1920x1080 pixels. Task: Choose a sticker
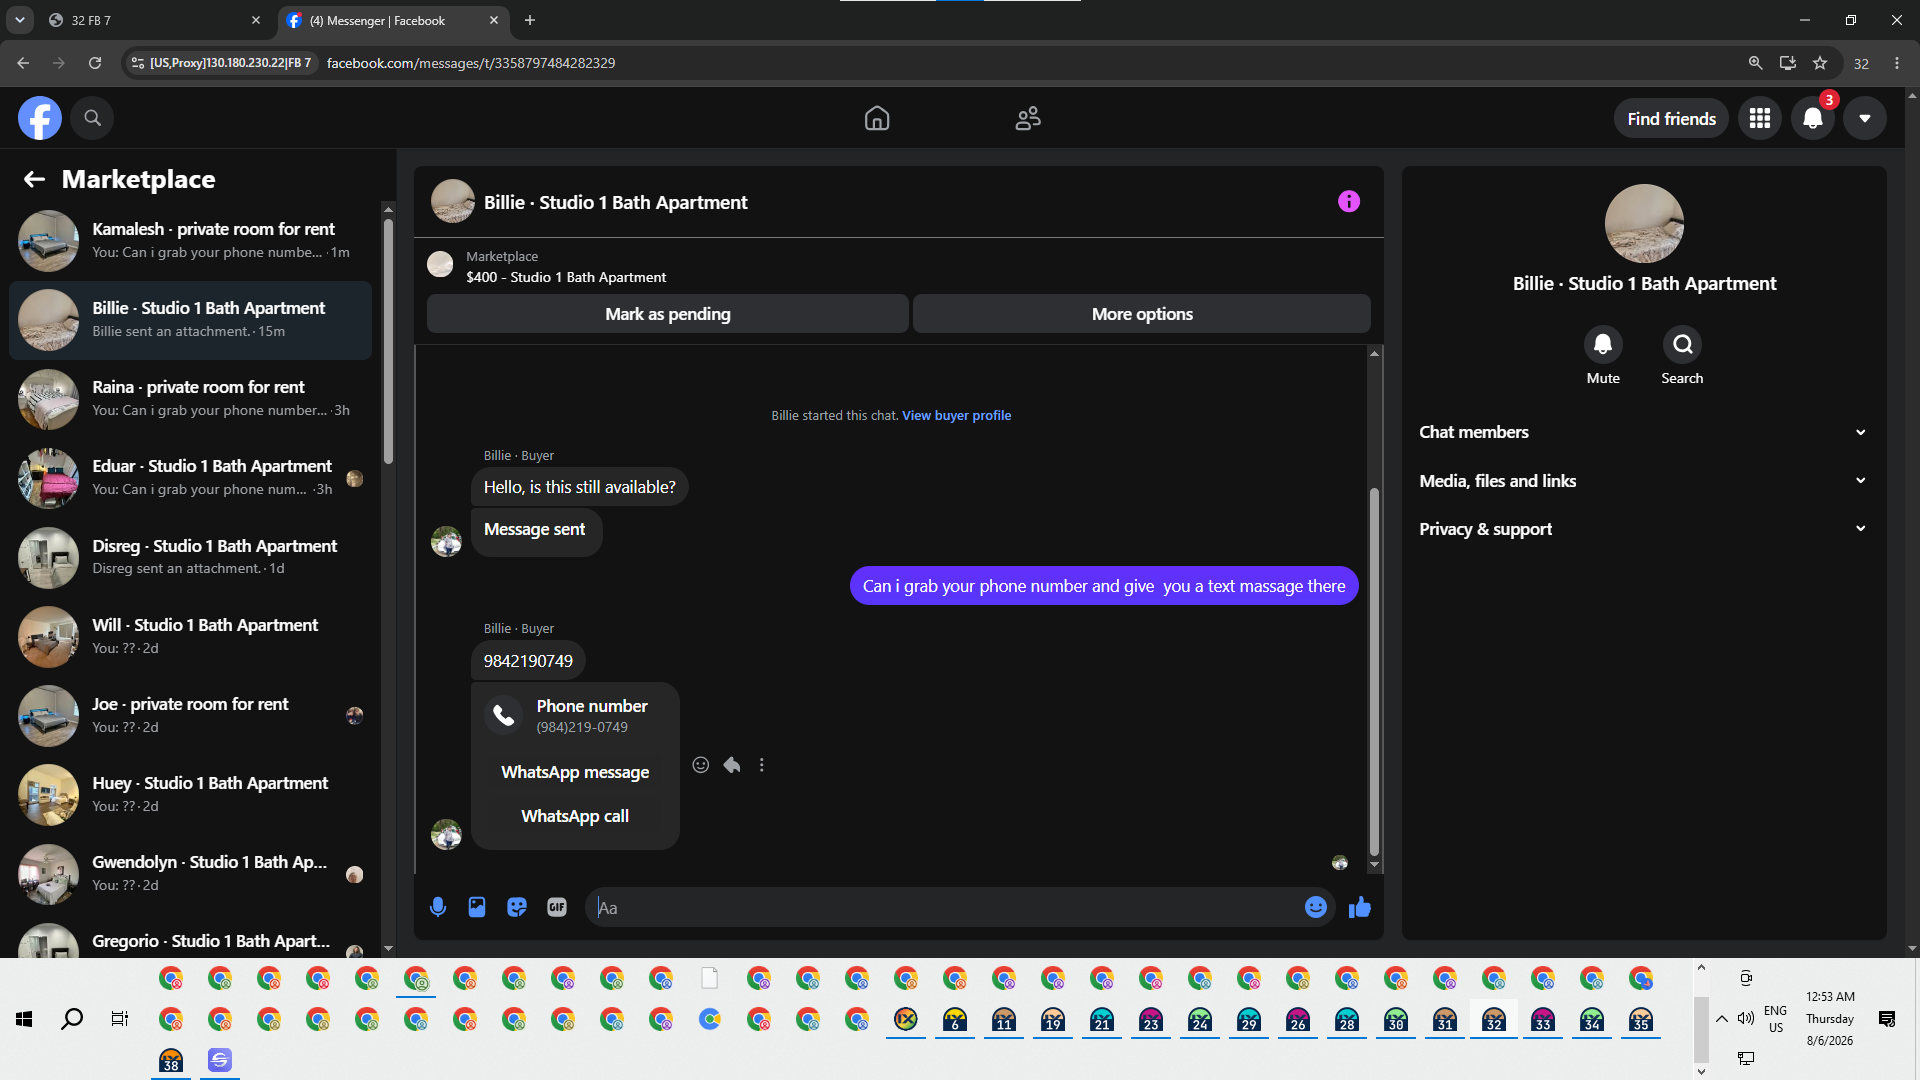pos(517,907)
